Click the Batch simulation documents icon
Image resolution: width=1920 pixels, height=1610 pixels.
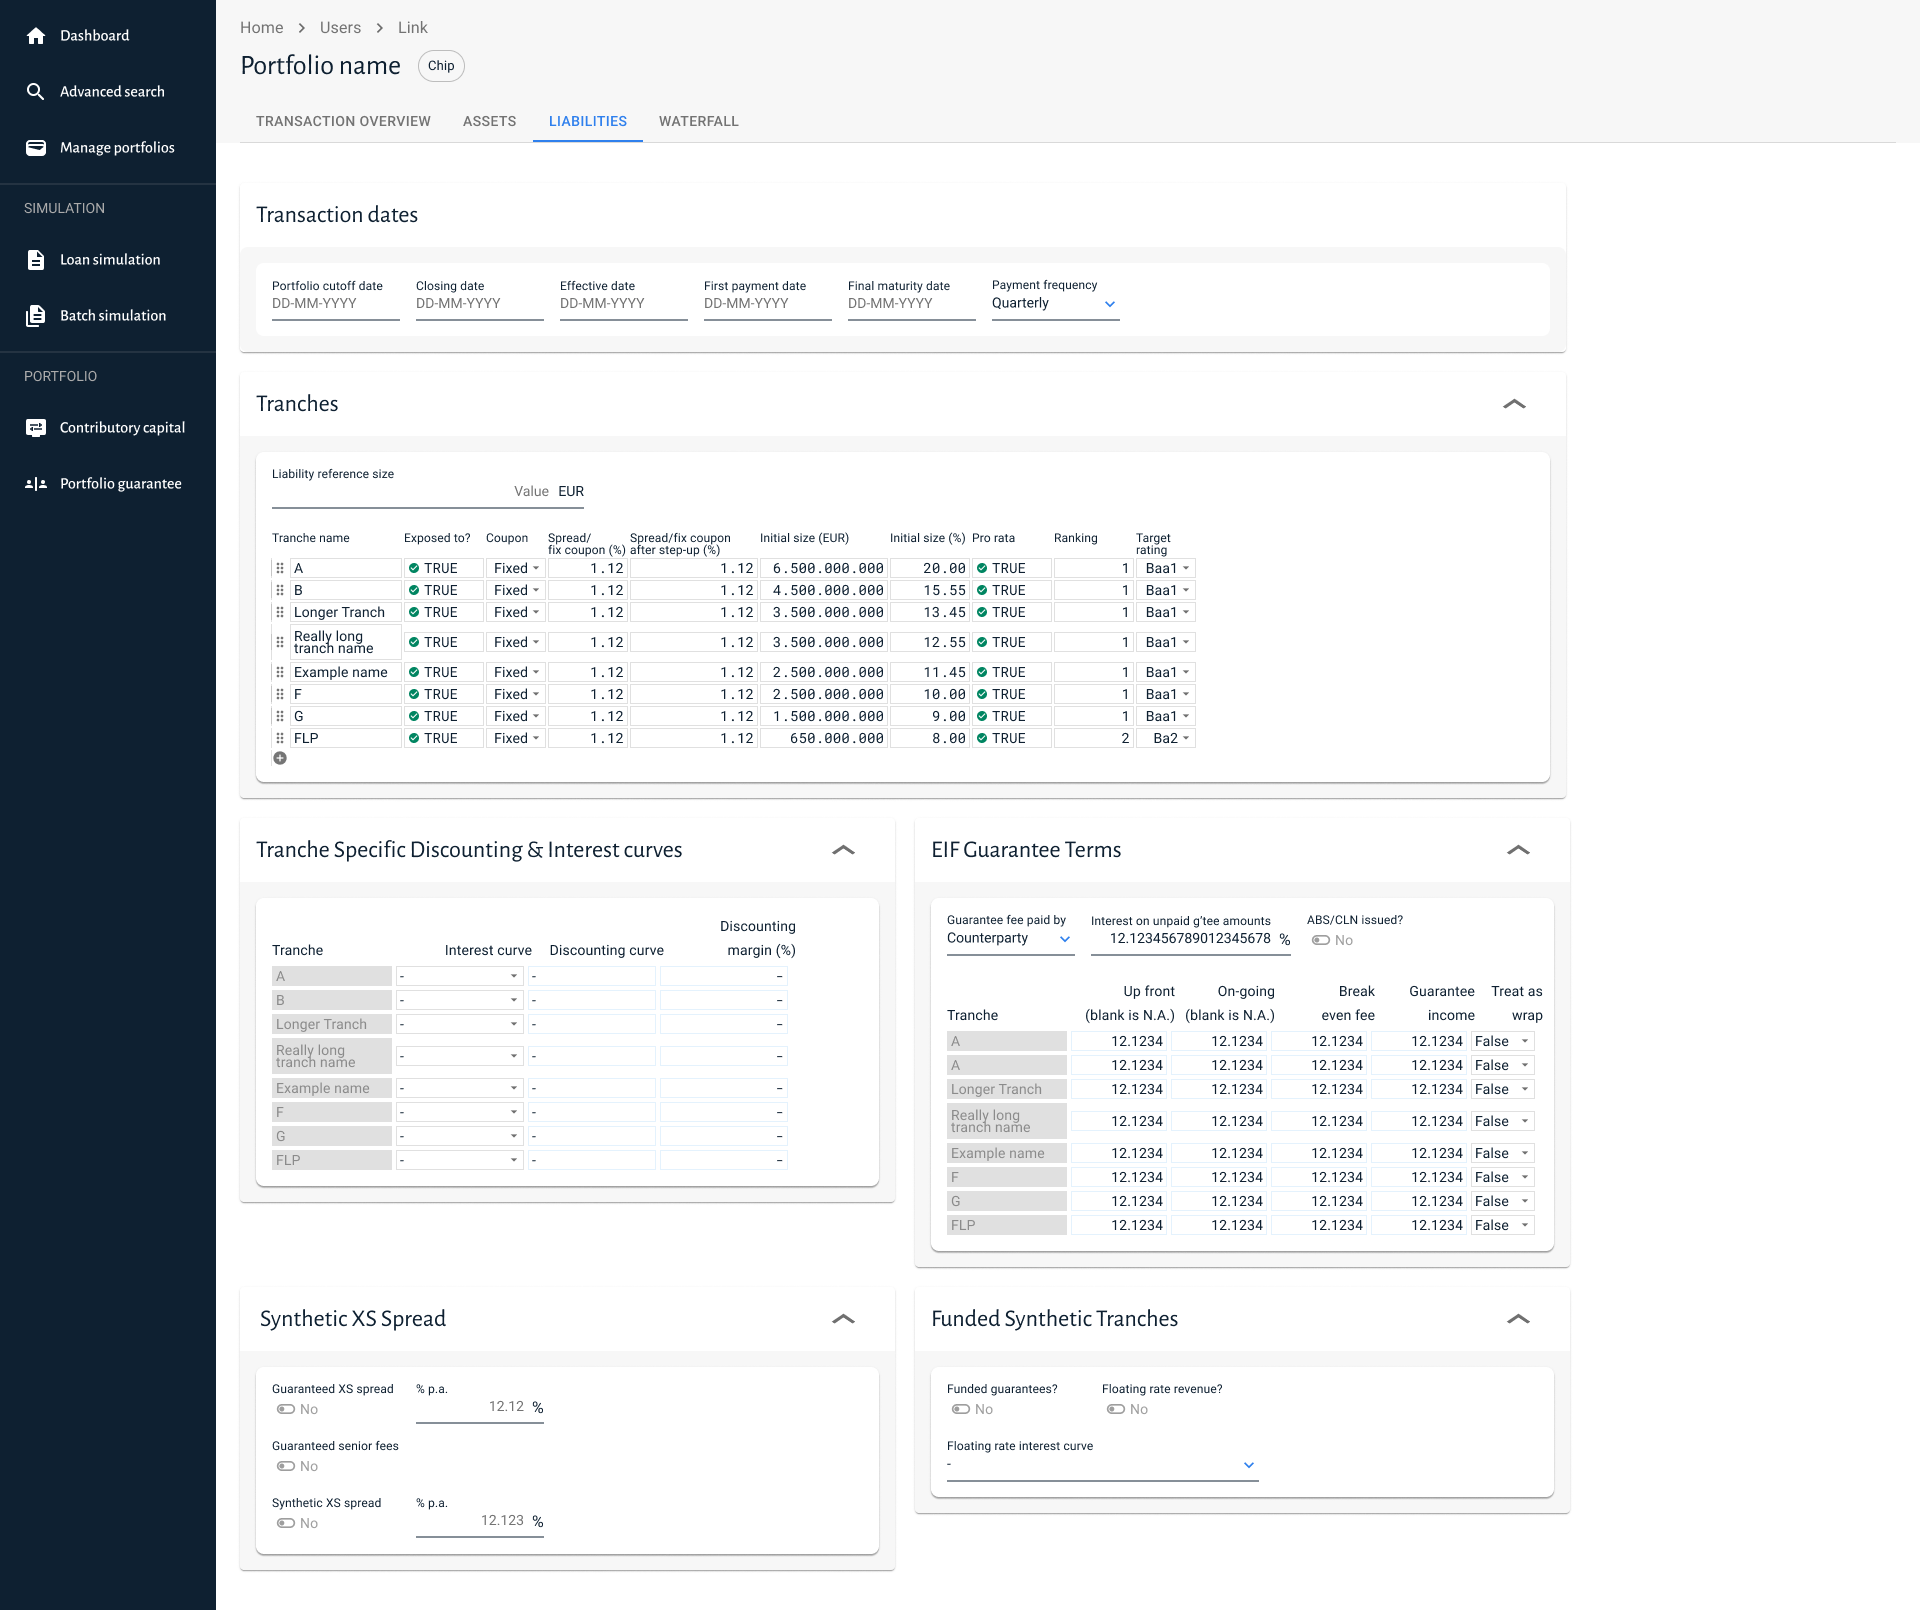coord(36,316)
